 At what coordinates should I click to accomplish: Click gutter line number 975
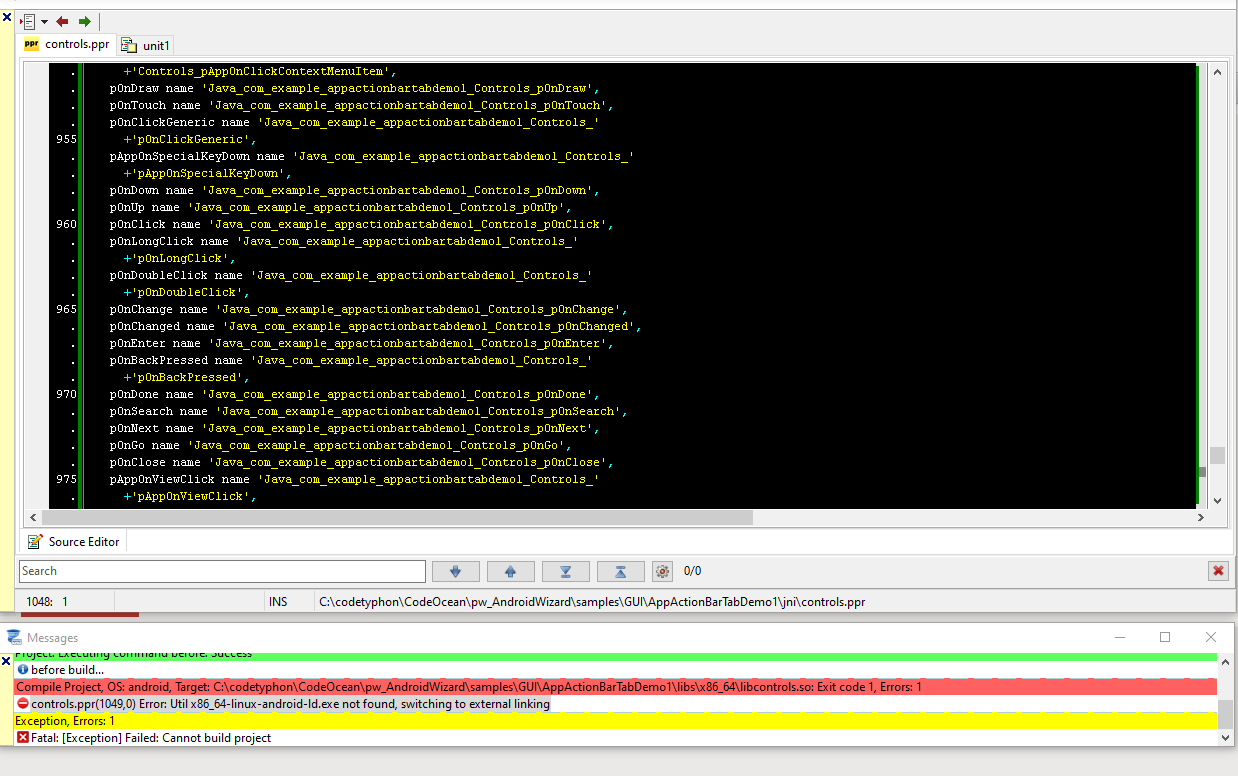tap(66, 479)
